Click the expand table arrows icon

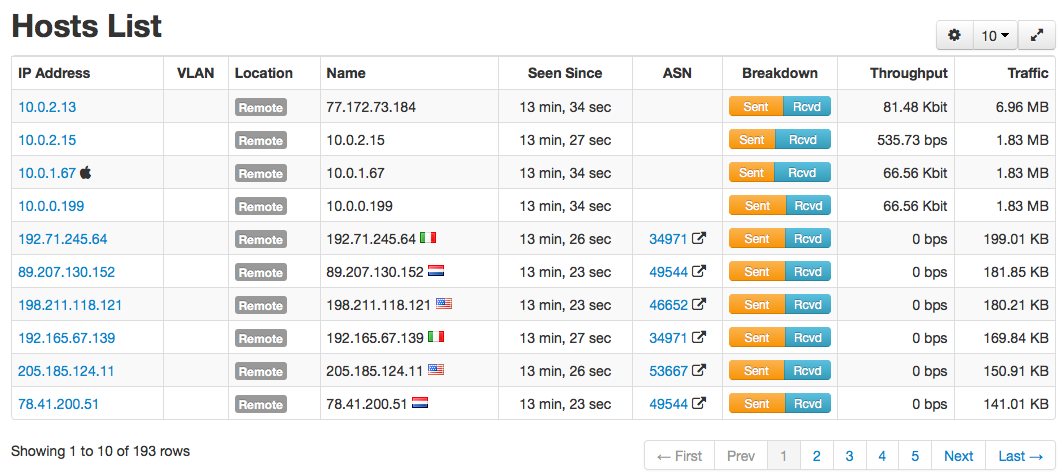point(1036,35)
